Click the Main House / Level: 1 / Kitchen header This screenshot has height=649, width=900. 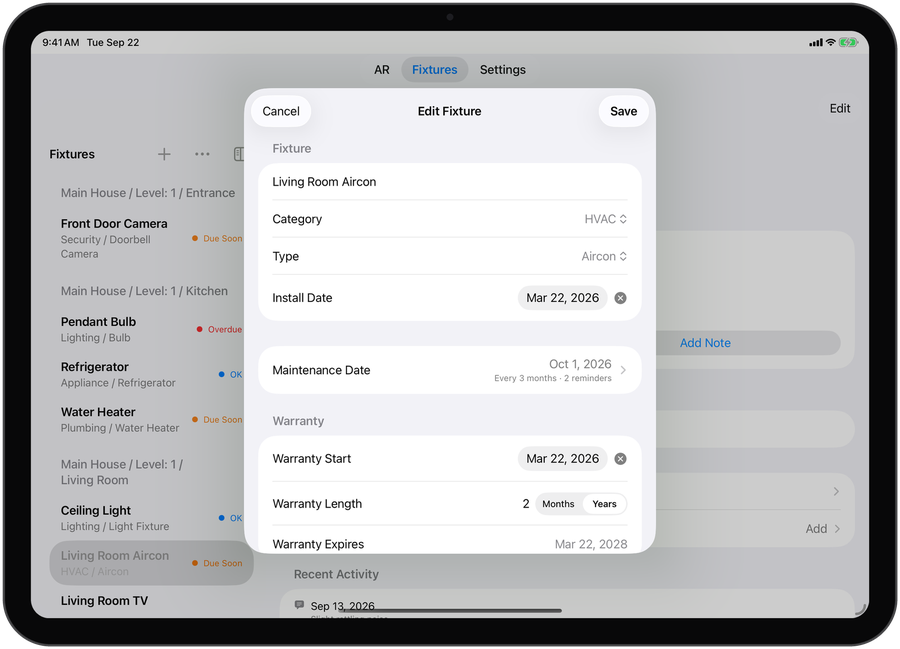coord(144,291)
